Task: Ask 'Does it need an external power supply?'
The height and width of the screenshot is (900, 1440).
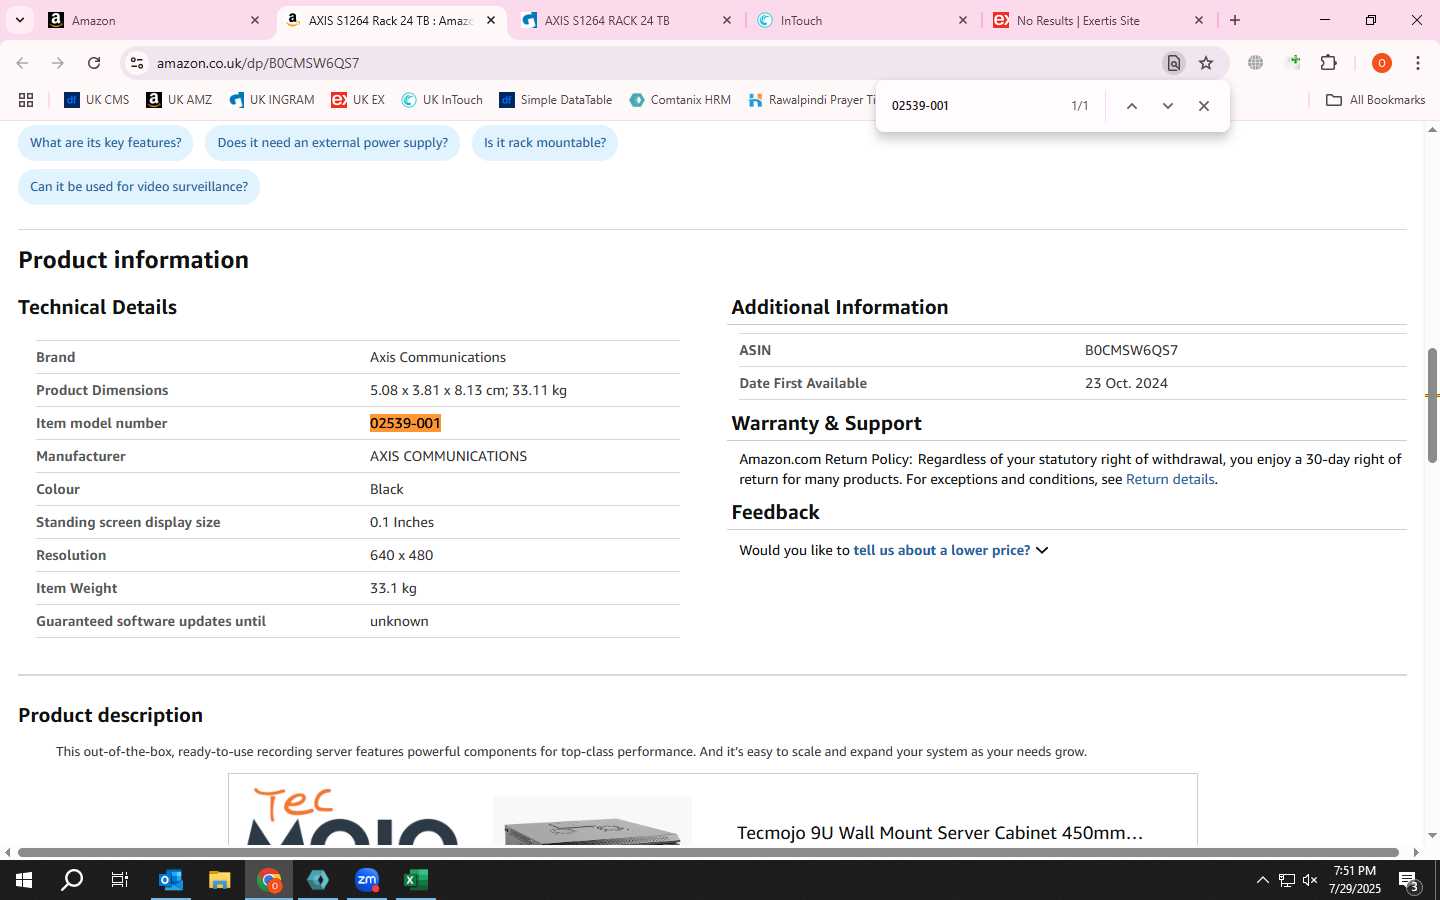Action: [x=333, y=143]
